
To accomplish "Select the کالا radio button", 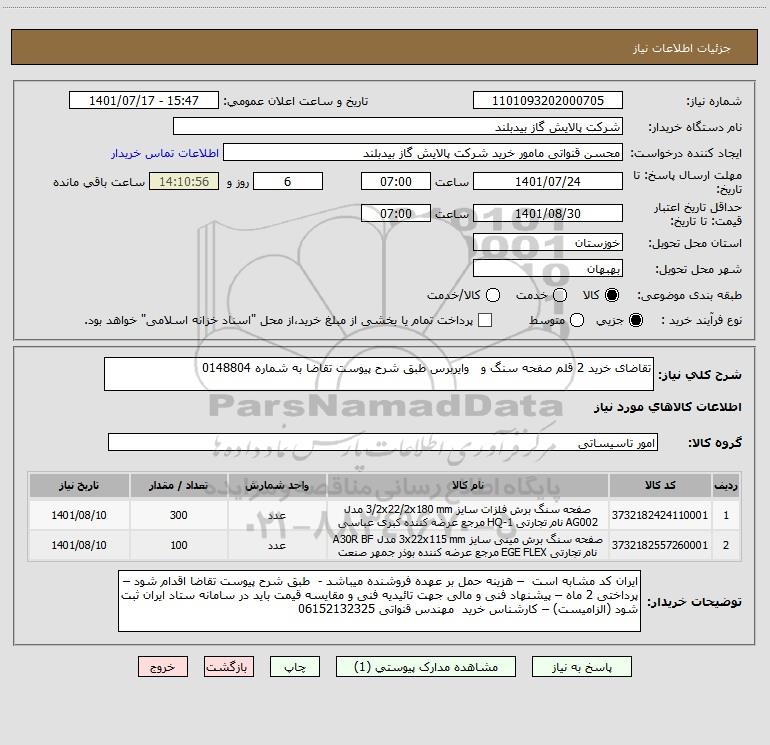I will pos(612,295).
